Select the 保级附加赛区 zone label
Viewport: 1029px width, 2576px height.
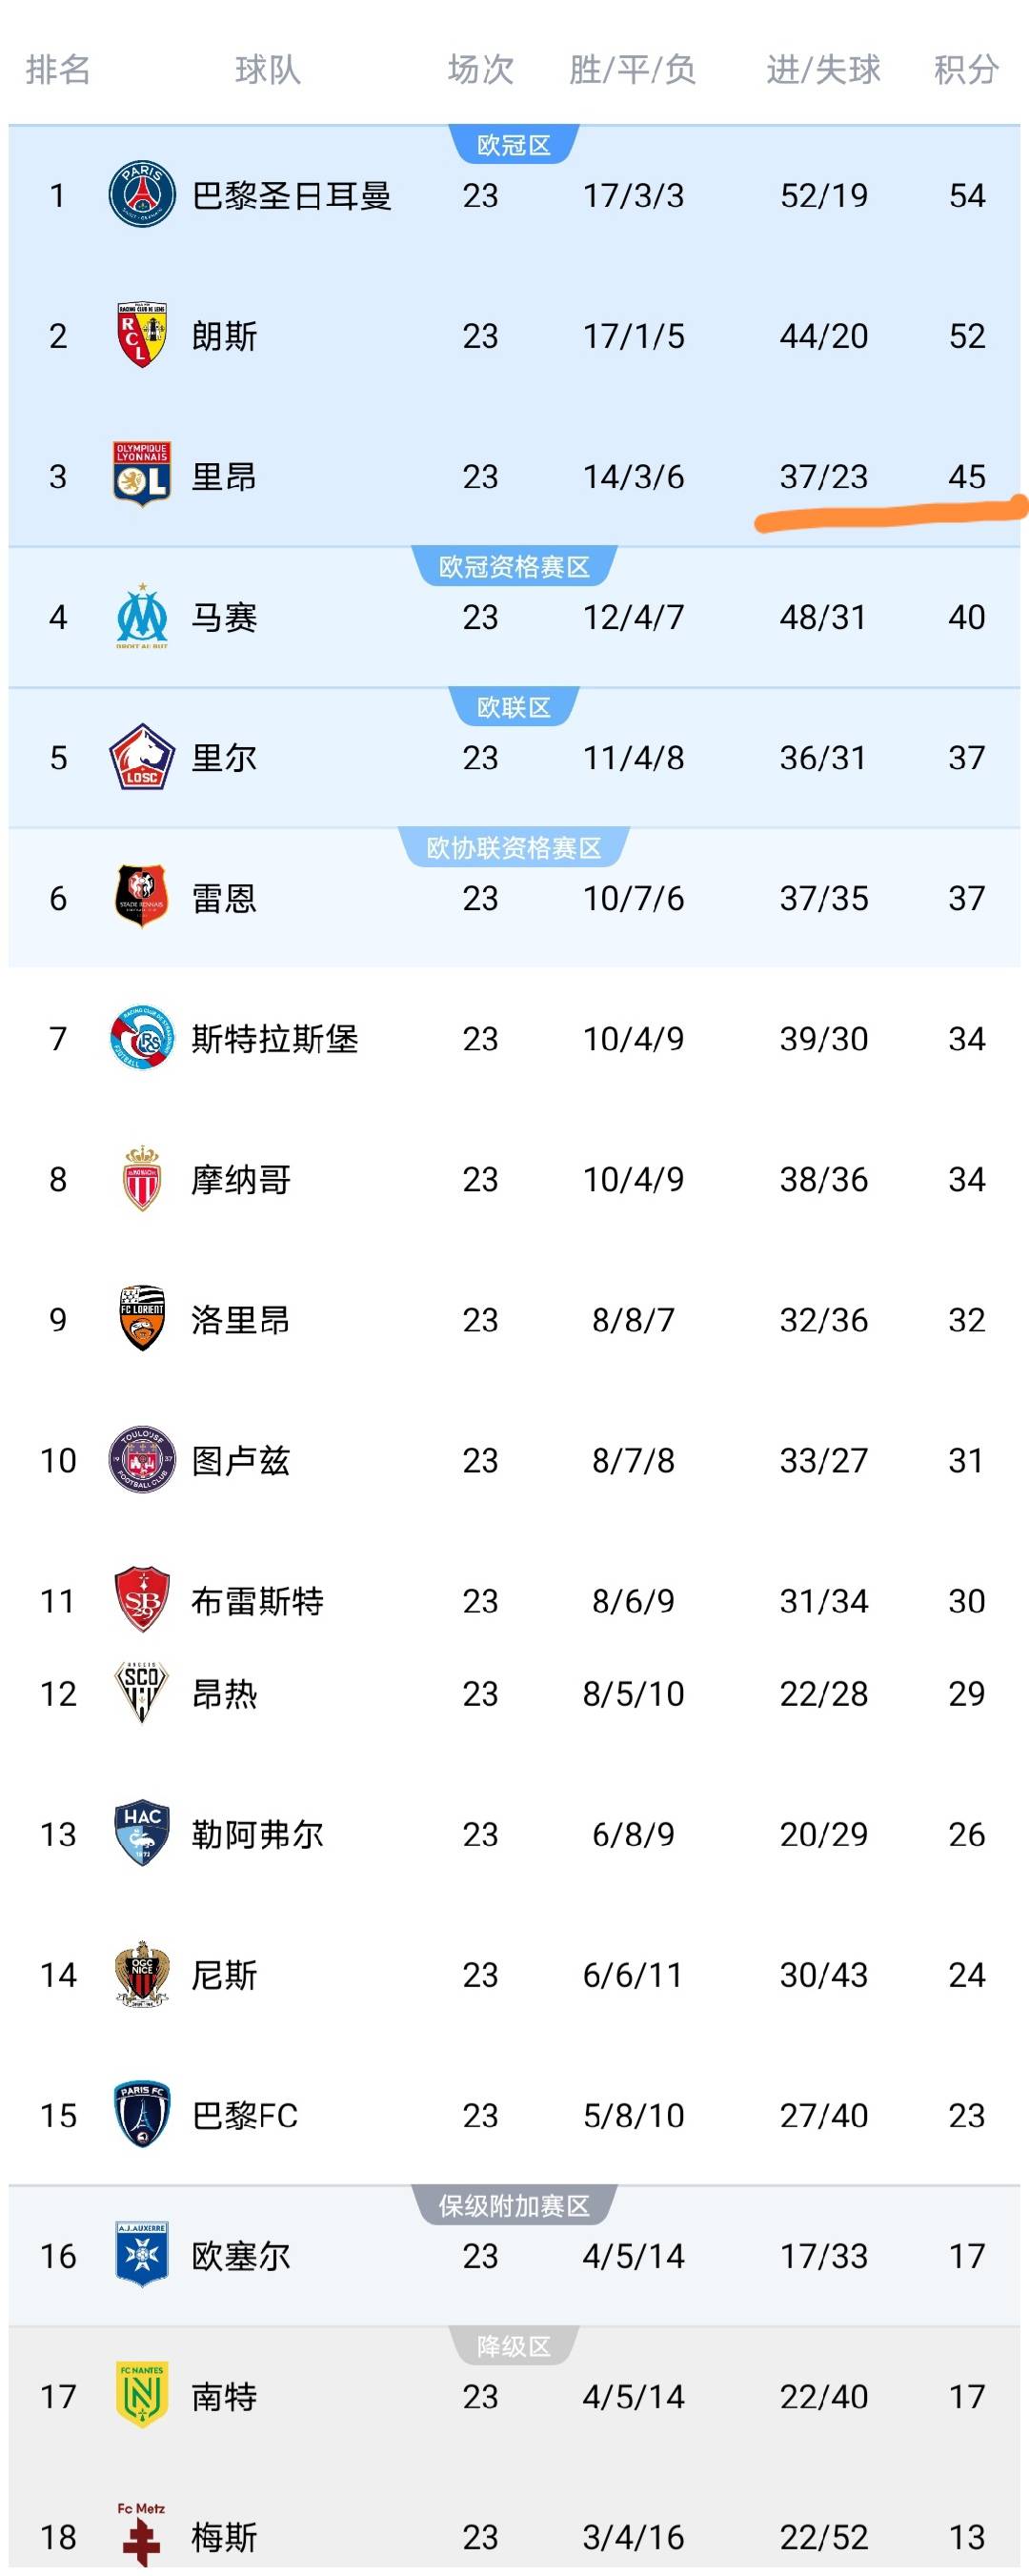(514, 2206)
